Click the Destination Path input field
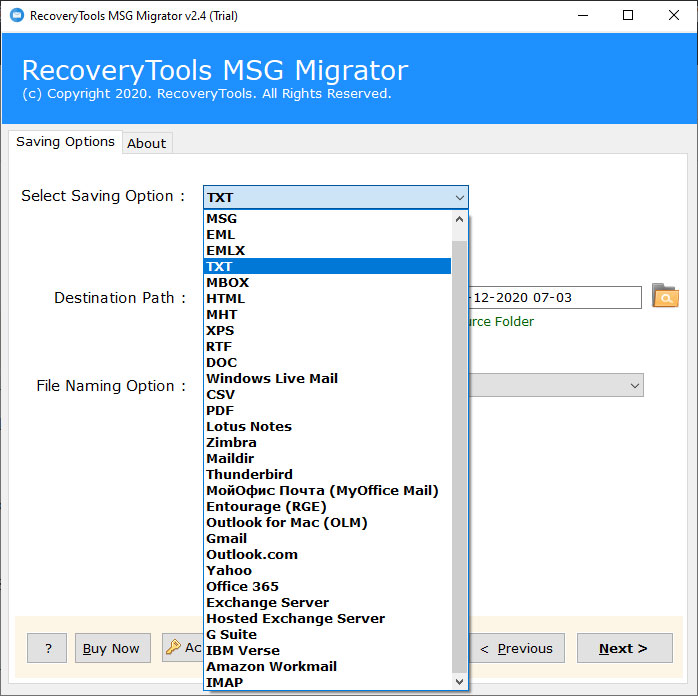 555,297
